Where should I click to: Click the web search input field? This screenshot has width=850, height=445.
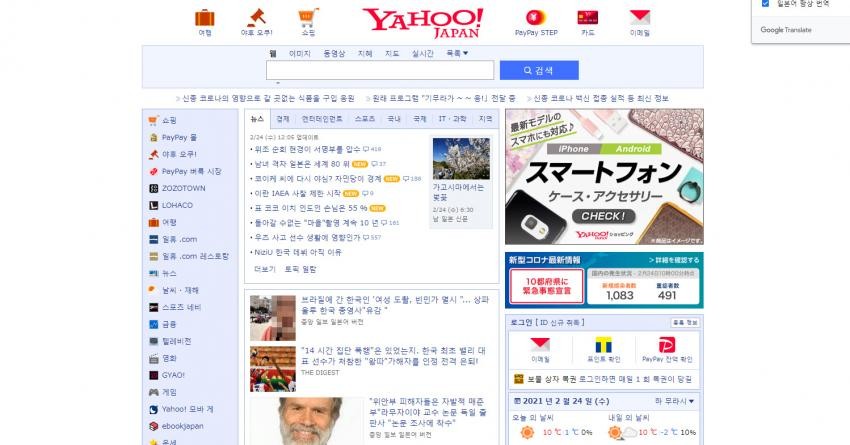pos(379,70)
